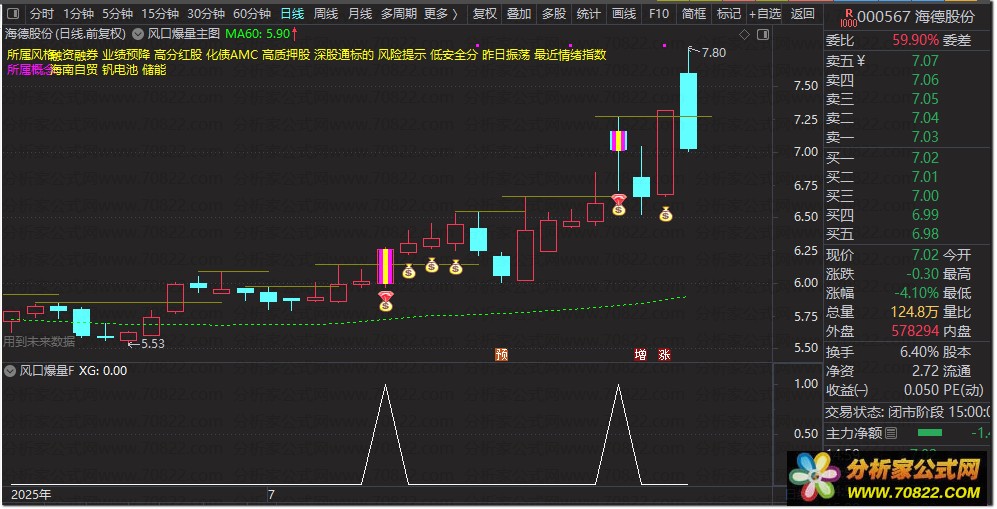Click the 风险提示 tag

click(402, 55)
